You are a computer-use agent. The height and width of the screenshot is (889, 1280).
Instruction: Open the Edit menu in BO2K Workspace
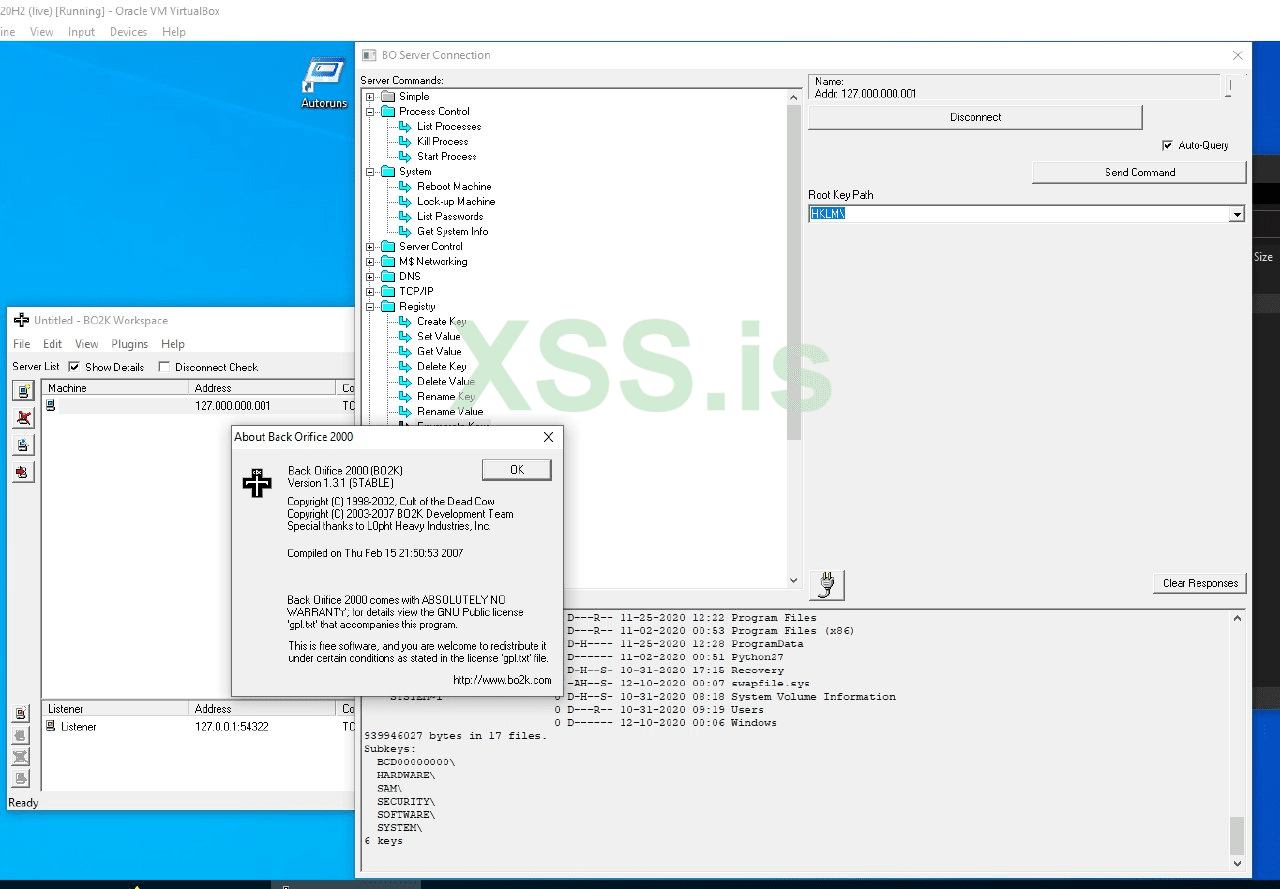(x=52, y=344)
